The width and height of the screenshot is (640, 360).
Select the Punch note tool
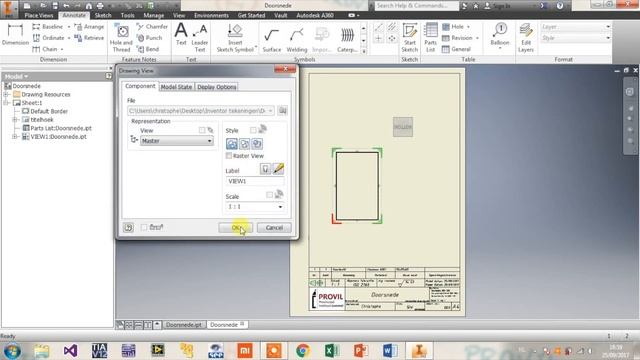[149, 38]
